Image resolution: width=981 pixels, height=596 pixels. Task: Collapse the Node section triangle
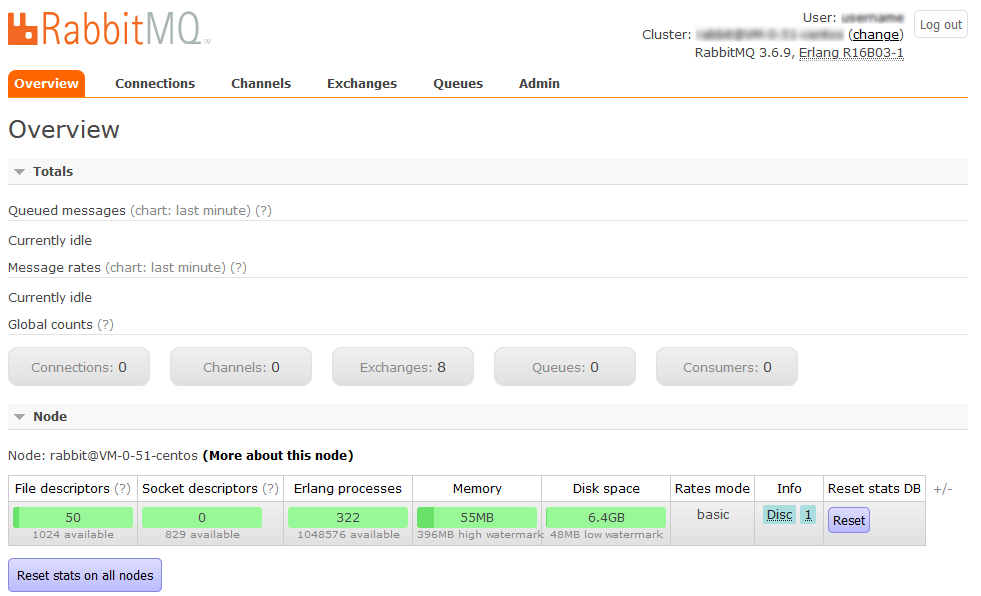pos(19,417)
